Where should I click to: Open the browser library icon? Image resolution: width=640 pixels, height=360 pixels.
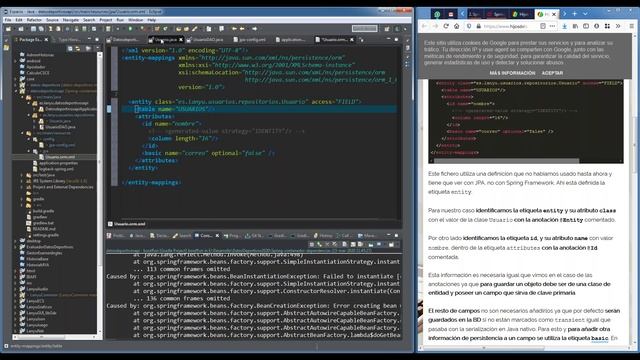click(x=575, y=26)
